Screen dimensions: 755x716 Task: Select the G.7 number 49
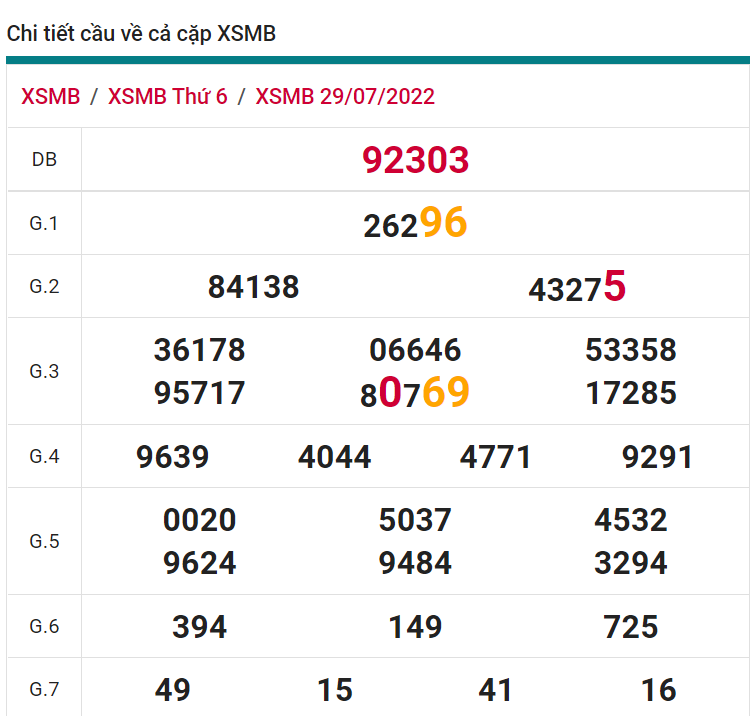tap(173, 689)
